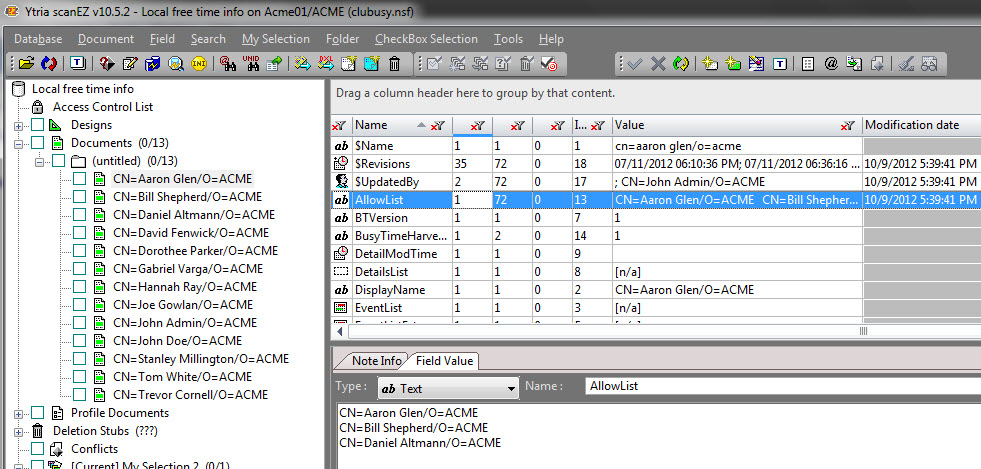Sort by the Modification date column header

(911, 125)
